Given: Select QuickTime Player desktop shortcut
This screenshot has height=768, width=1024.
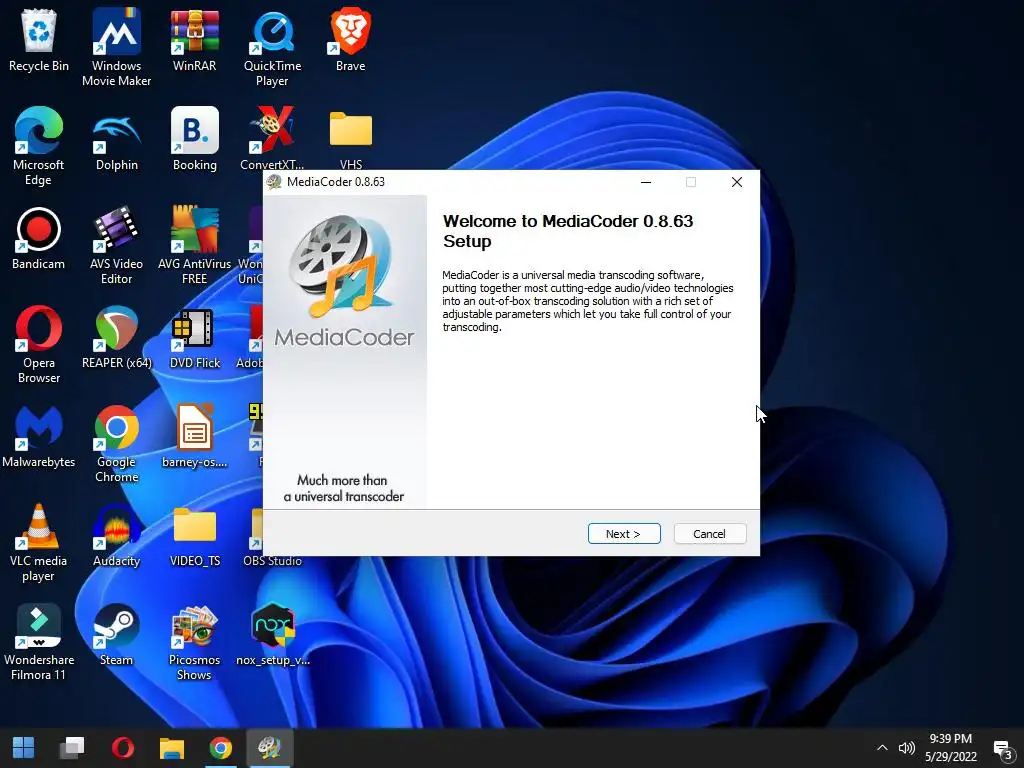Looking at the screenshot, I should click(272, 47).
